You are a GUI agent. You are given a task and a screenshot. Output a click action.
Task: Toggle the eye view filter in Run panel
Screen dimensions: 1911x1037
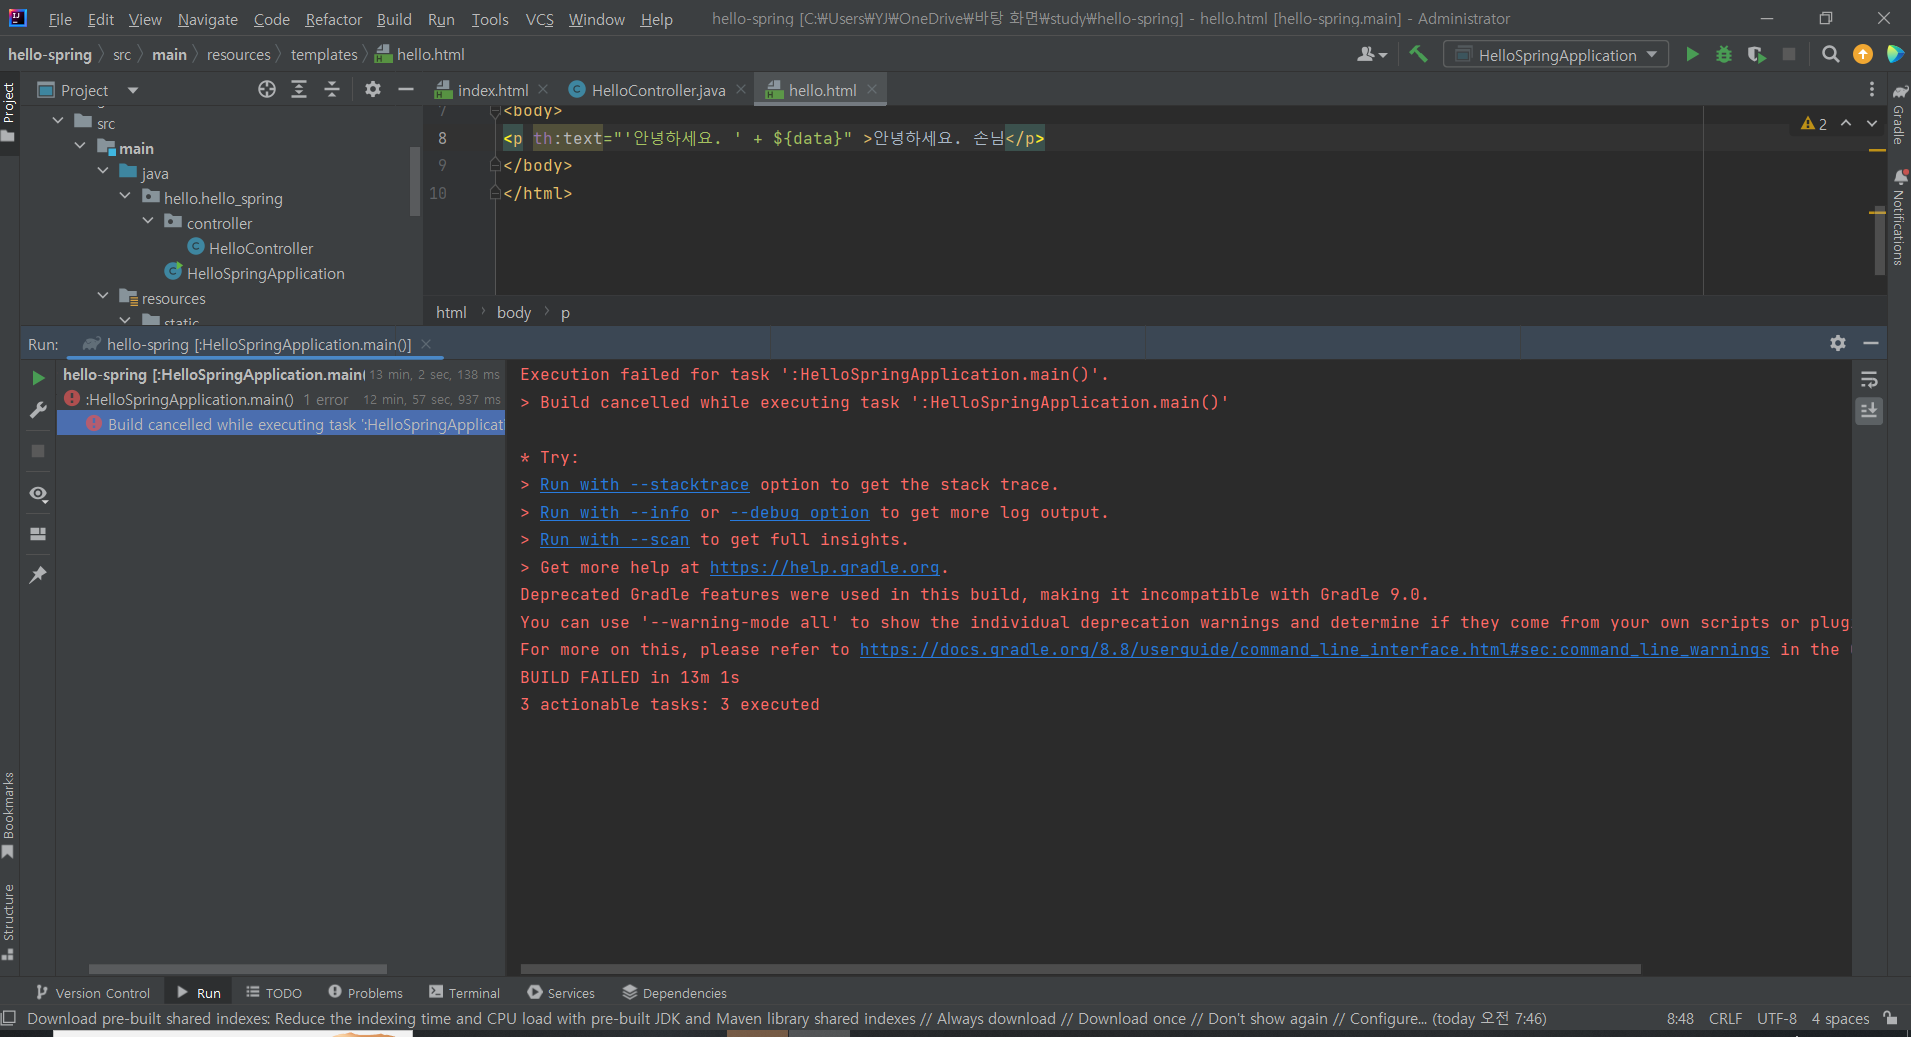(38, 494)
